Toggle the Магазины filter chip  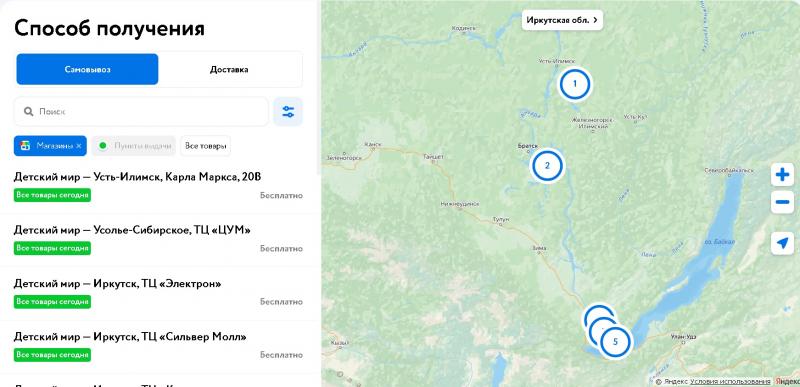(x=50, y=146)
